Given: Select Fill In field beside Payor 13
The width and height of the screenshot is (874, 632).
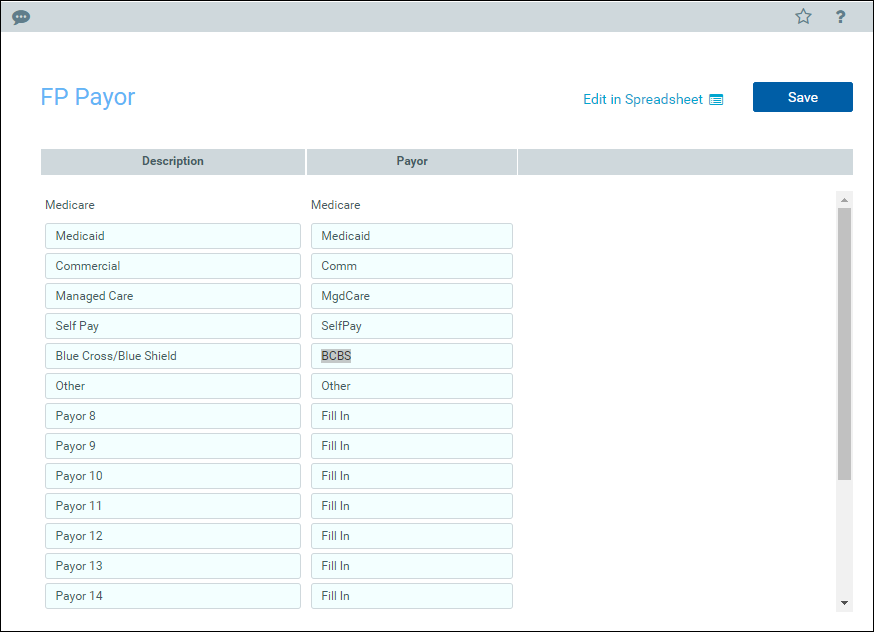Looking at the screenshot, I should 412,566.
